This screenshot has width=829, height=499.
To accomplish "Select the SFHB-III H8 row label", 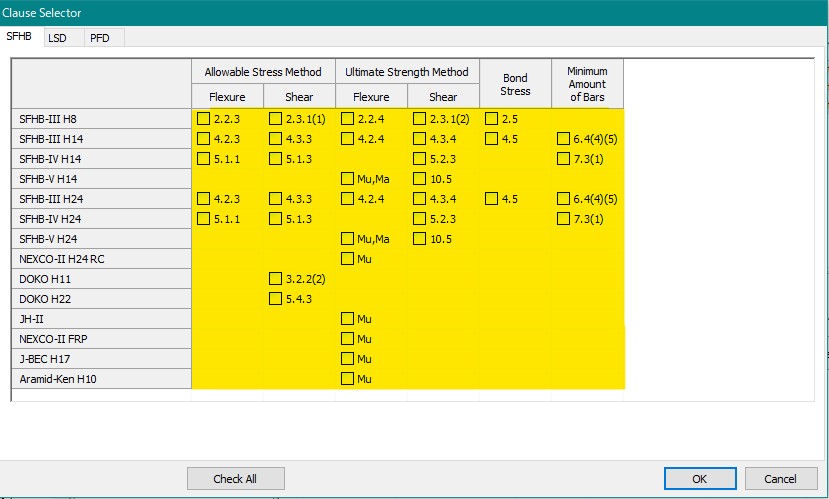I will click(102, 119).
